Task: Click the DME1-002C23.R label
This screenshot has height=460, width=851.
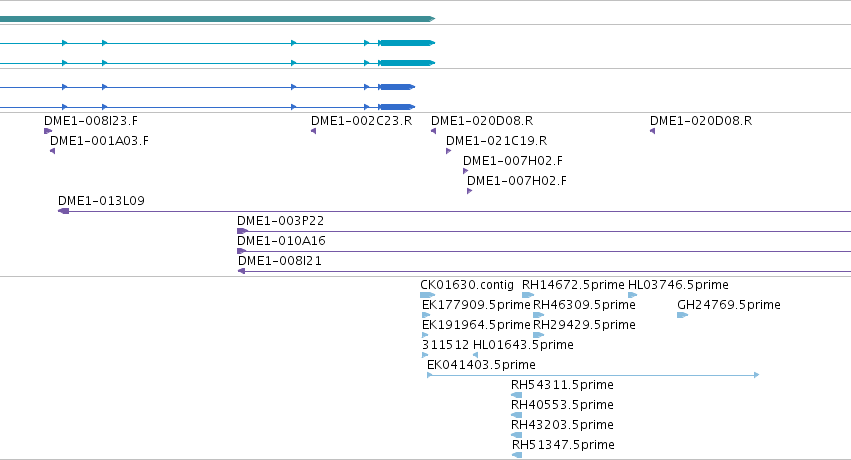Action: [361, 121]
